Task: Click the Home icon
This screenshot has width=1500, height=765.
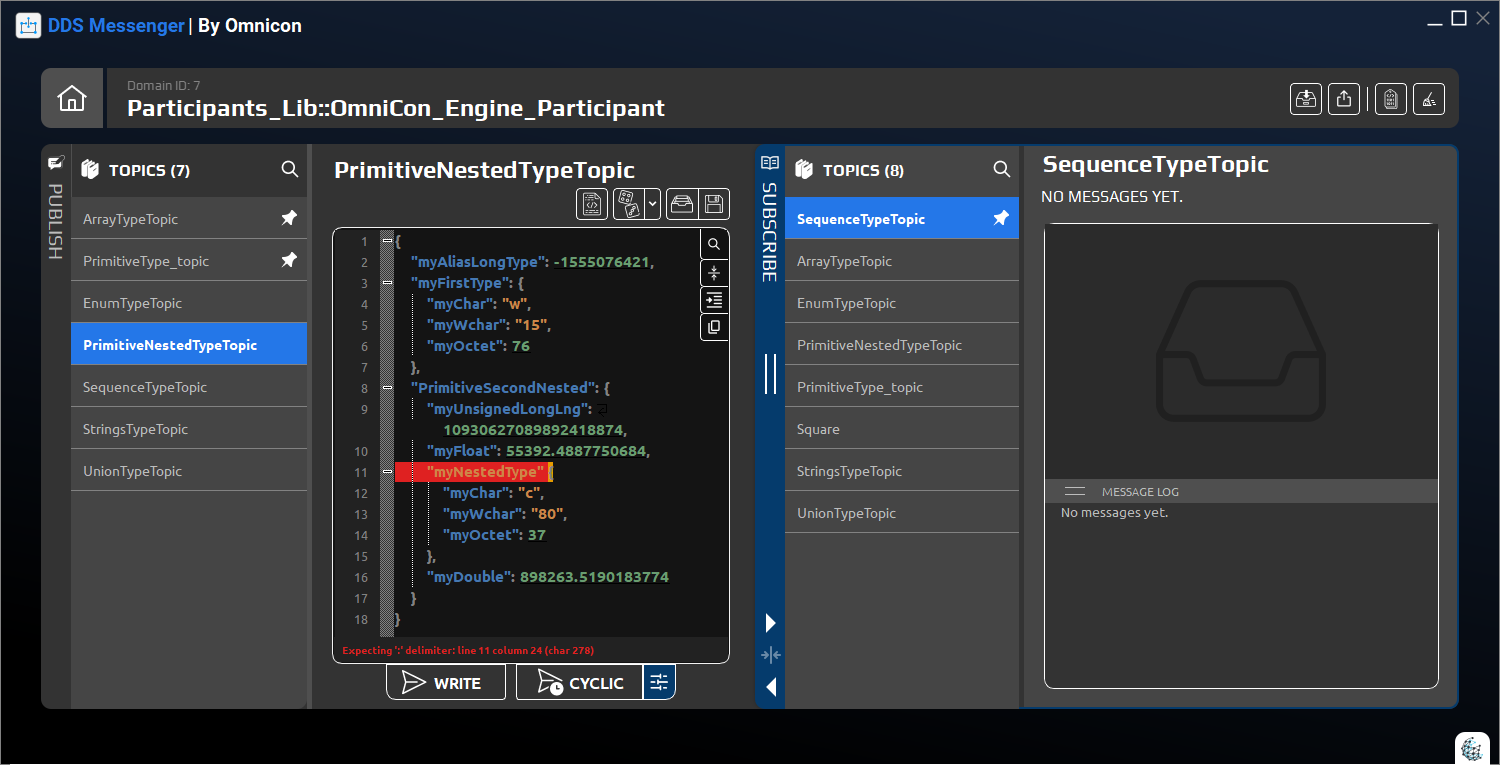Action: click(71, 98)
